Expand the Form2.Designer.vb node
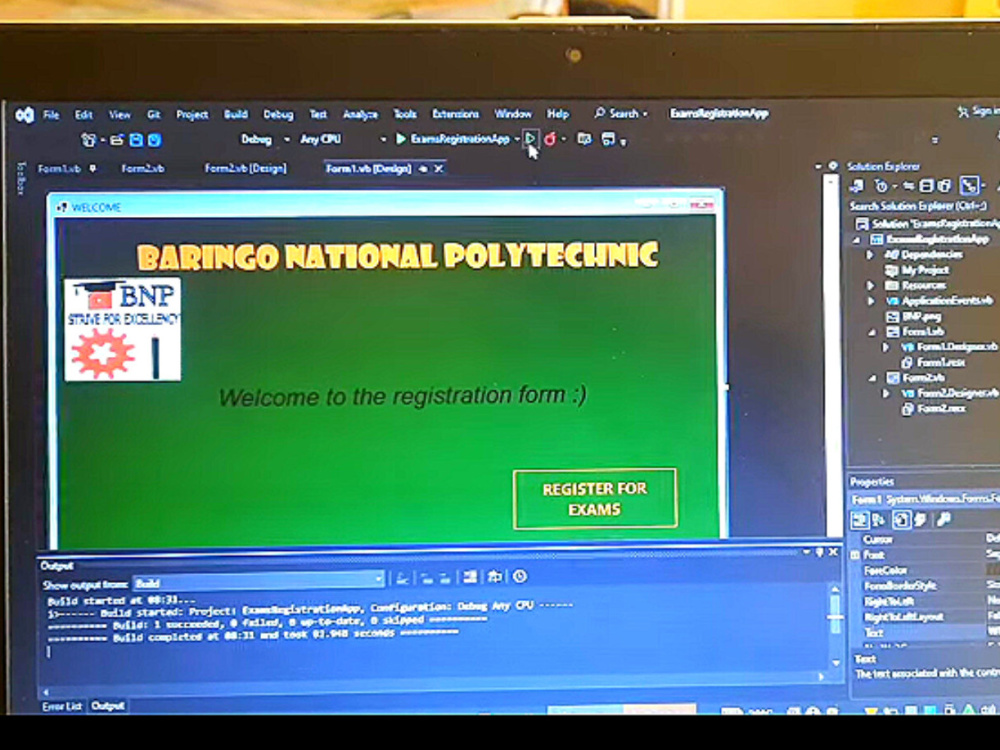 [886, 393]
